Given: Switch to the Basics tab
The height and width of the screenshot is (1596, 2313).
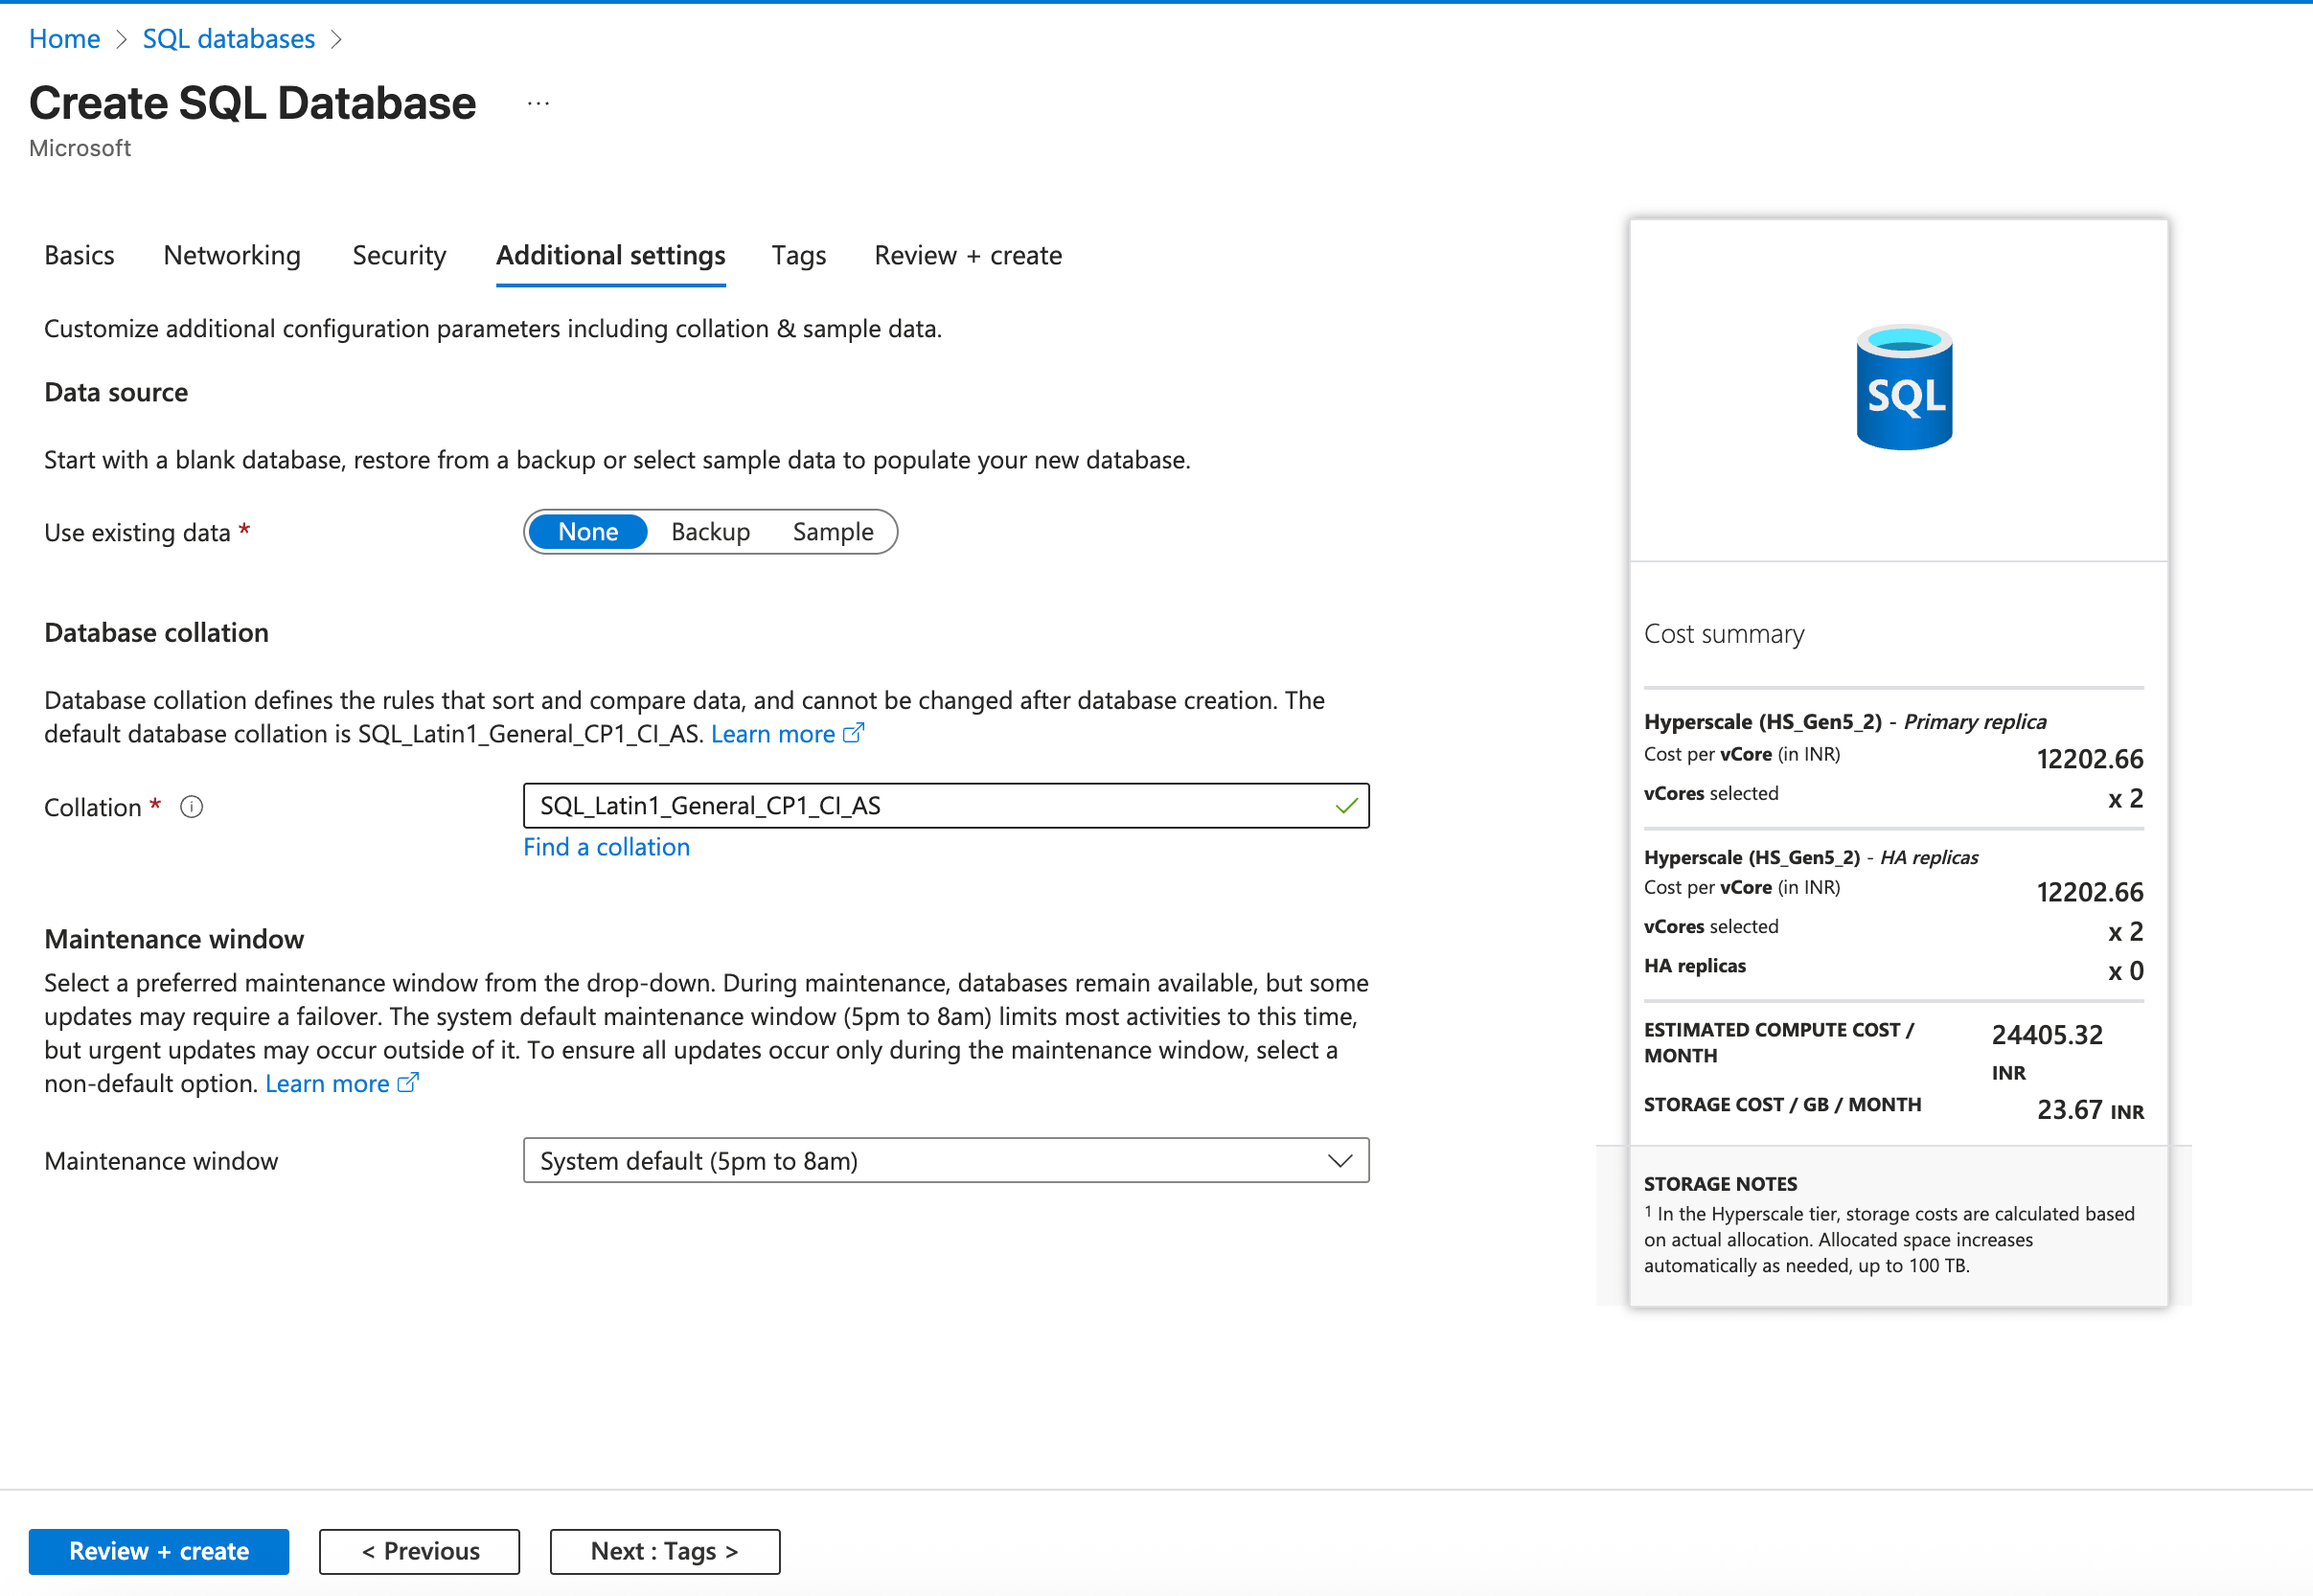Looking at the screenshot, I should [79, 255].
